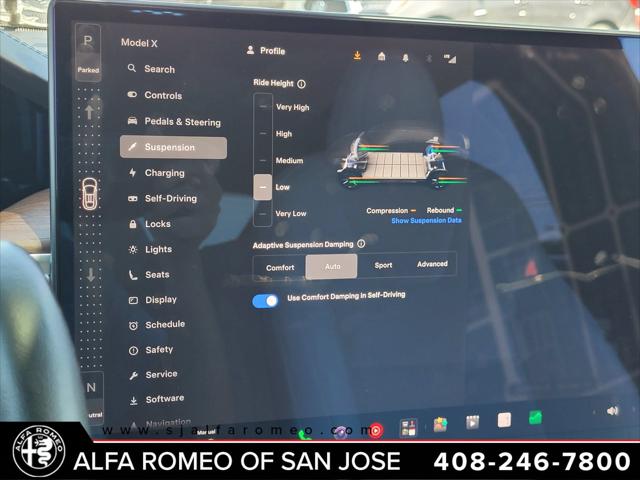Viewport: 640px width, 480px height.
Task: Click the volume speaker icon
Action: click(613, 411)
